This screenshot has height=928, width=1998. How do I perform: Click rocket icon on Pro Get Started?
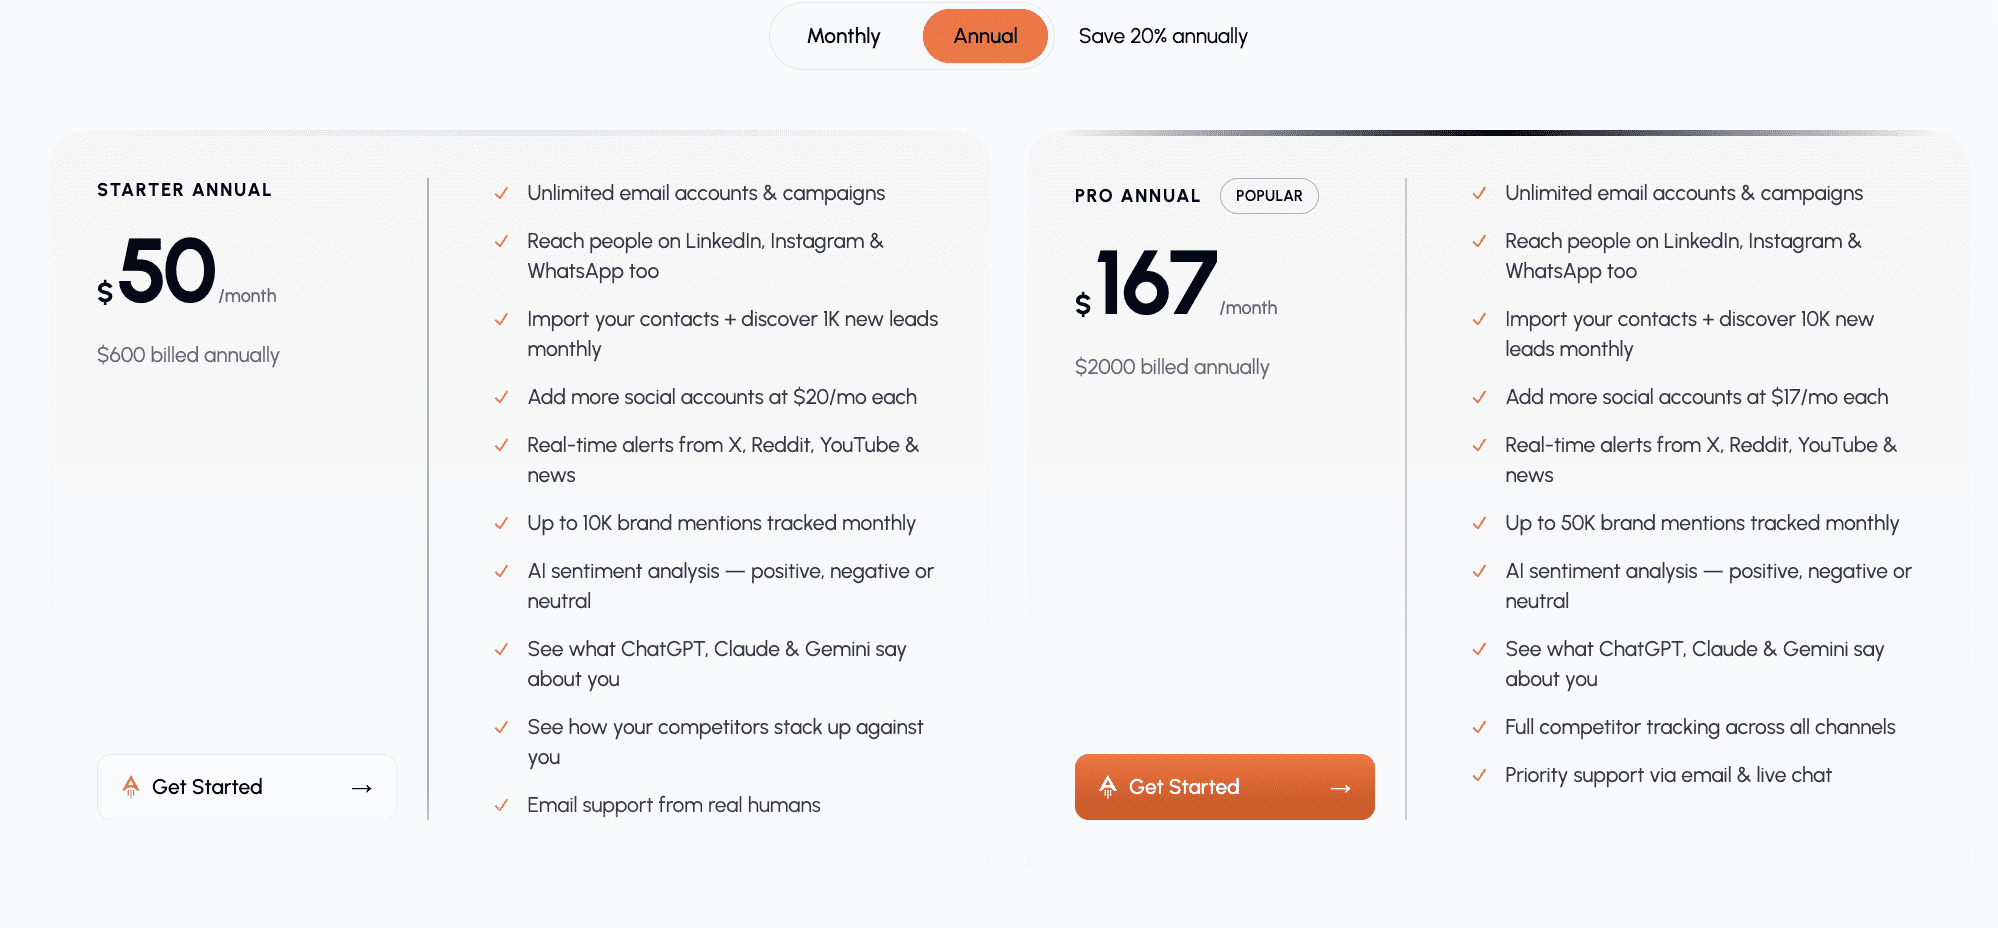click(1108, 787)
